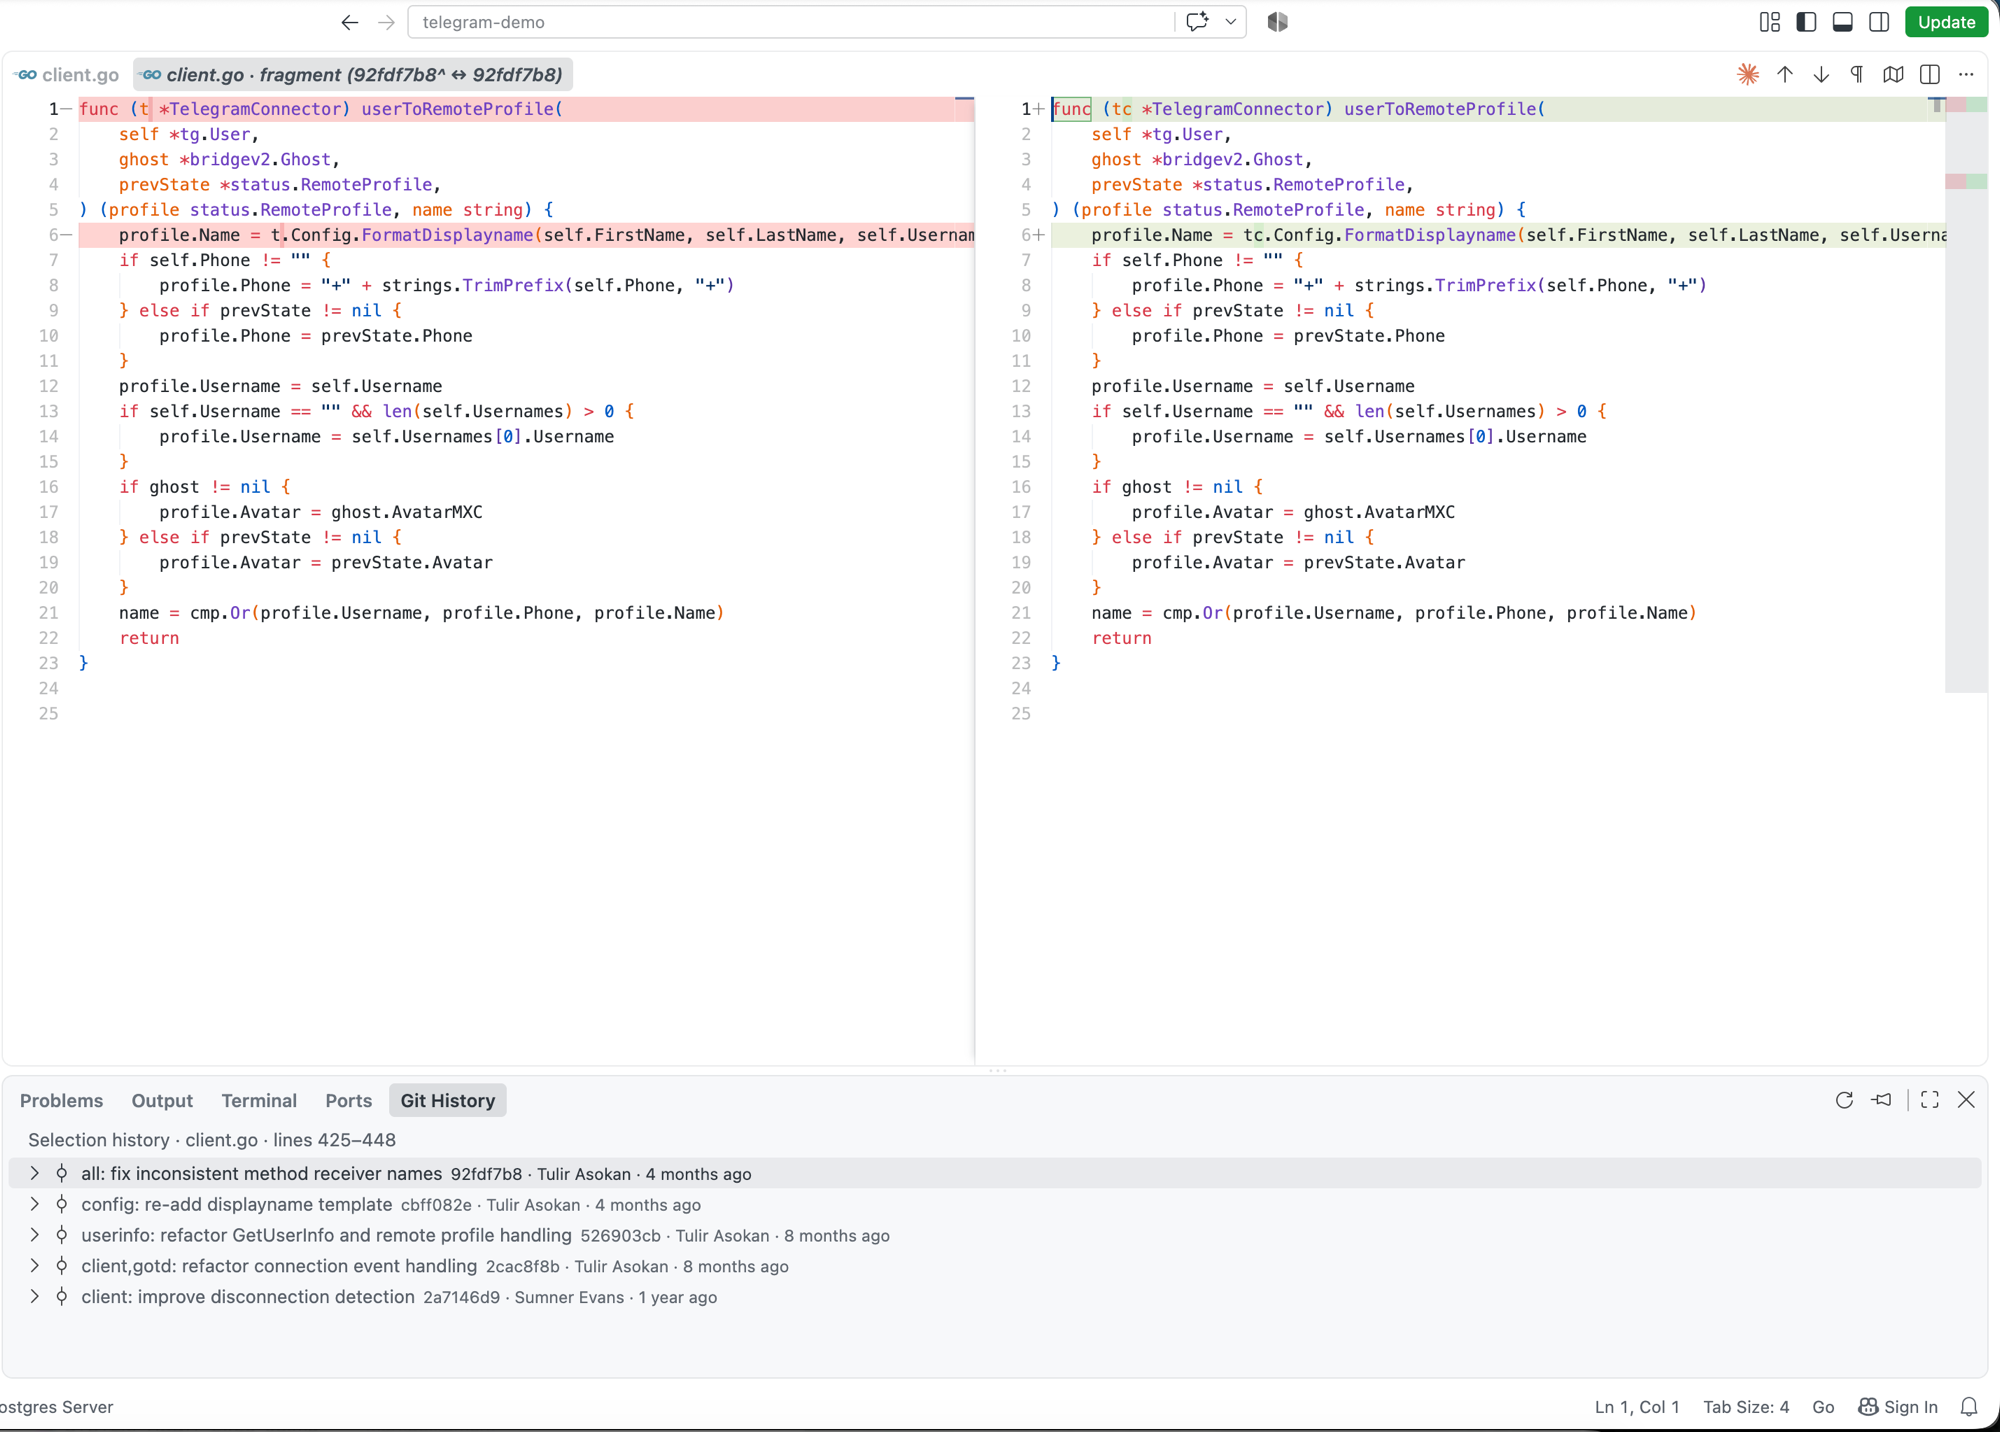Viewport: 2000px width, 1432px height.
Task: Toggle the bottom panel visibility
Action: pos(1843,22)
